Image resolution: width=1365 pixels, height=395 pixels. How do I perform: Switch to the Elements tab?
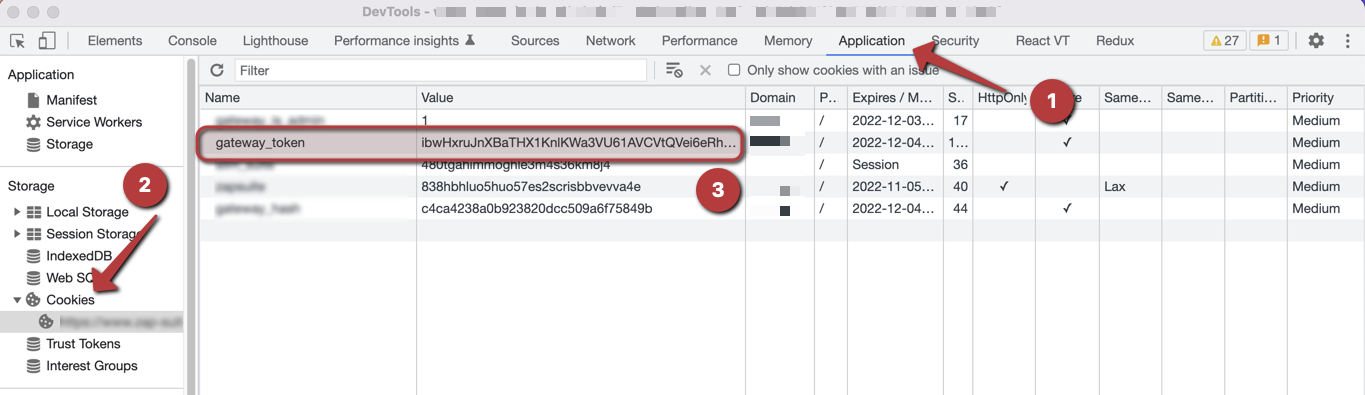point(115,41)
